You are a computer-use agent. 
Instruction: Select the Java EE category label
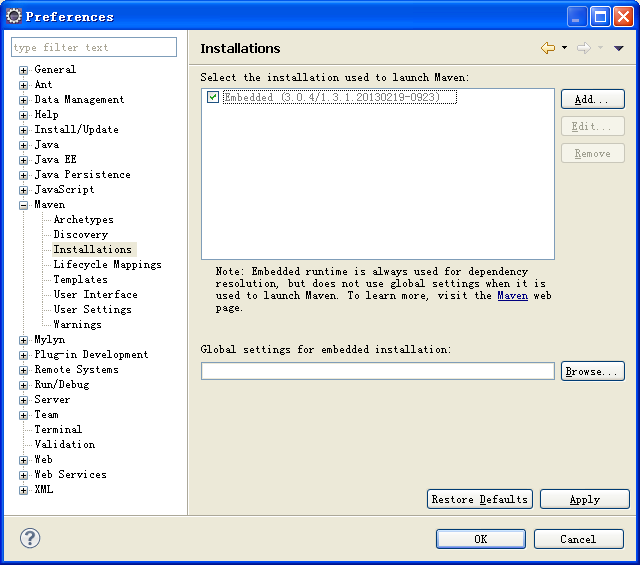56,159
